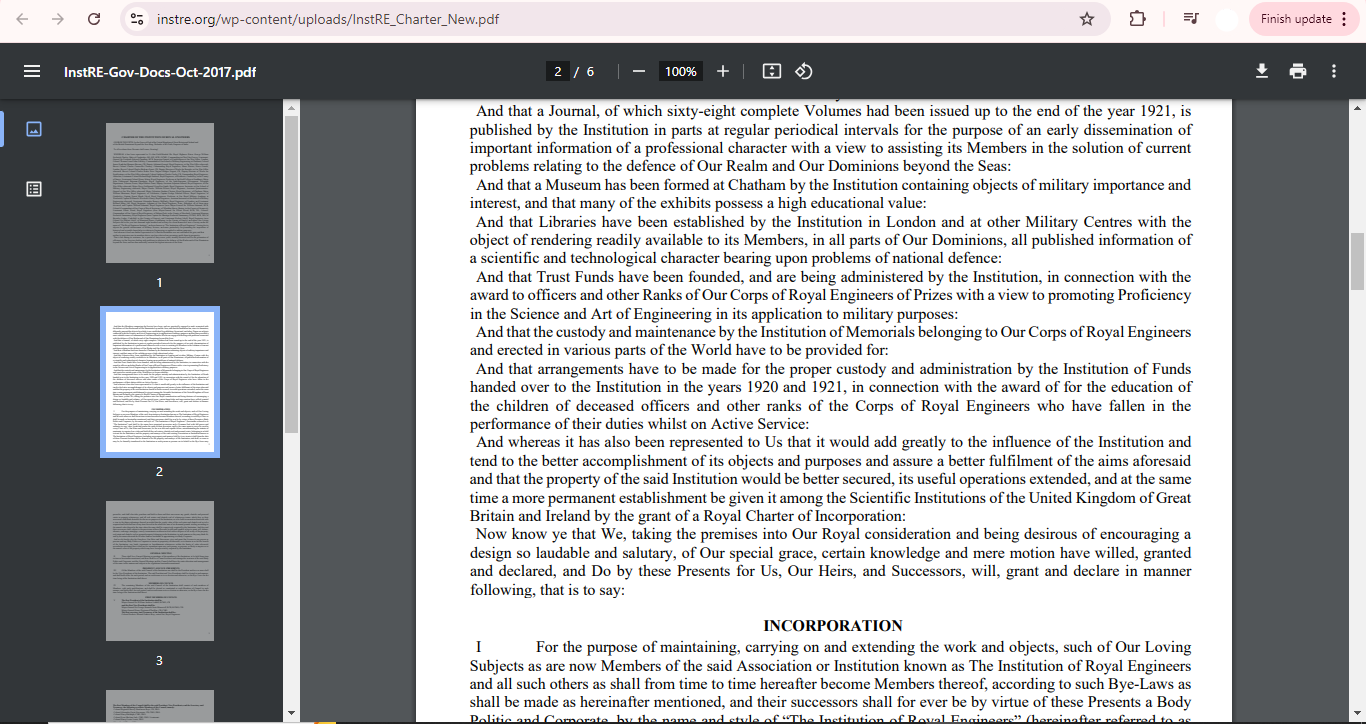Click the thumbnail panel scroll-down arrow

(x=291, y=712)
